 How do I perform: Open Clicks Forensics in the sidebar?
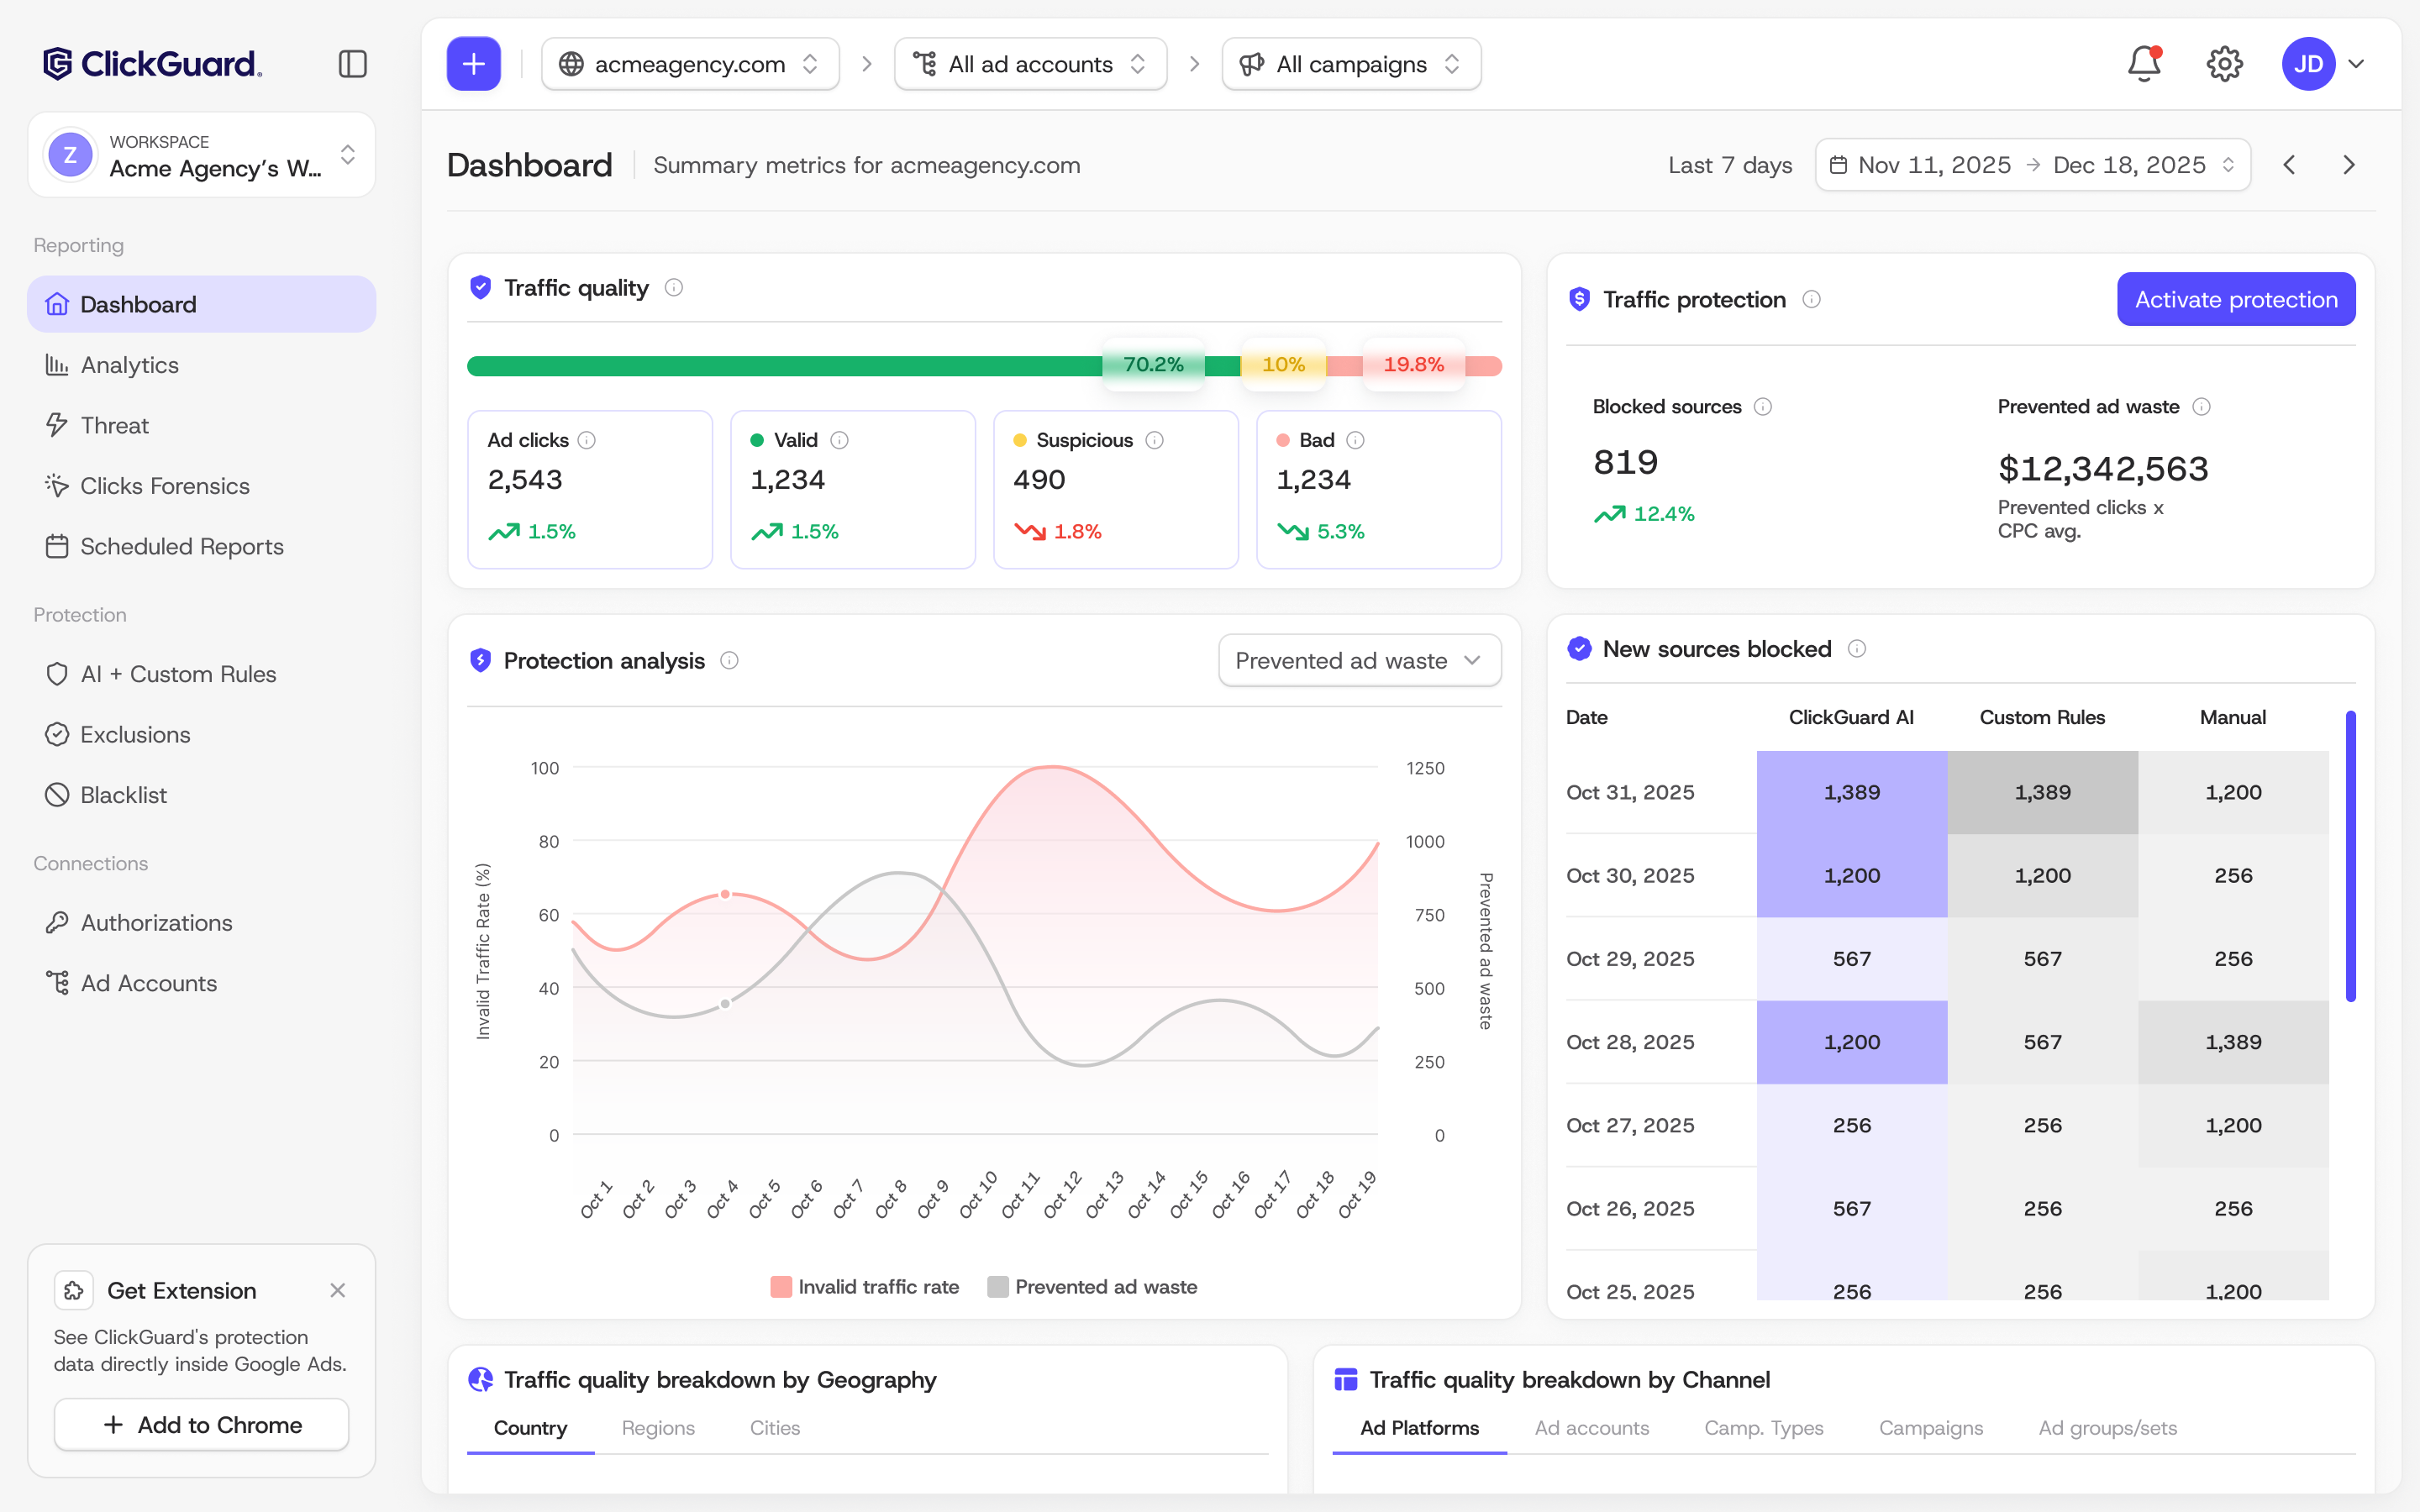tap(202, 486)
